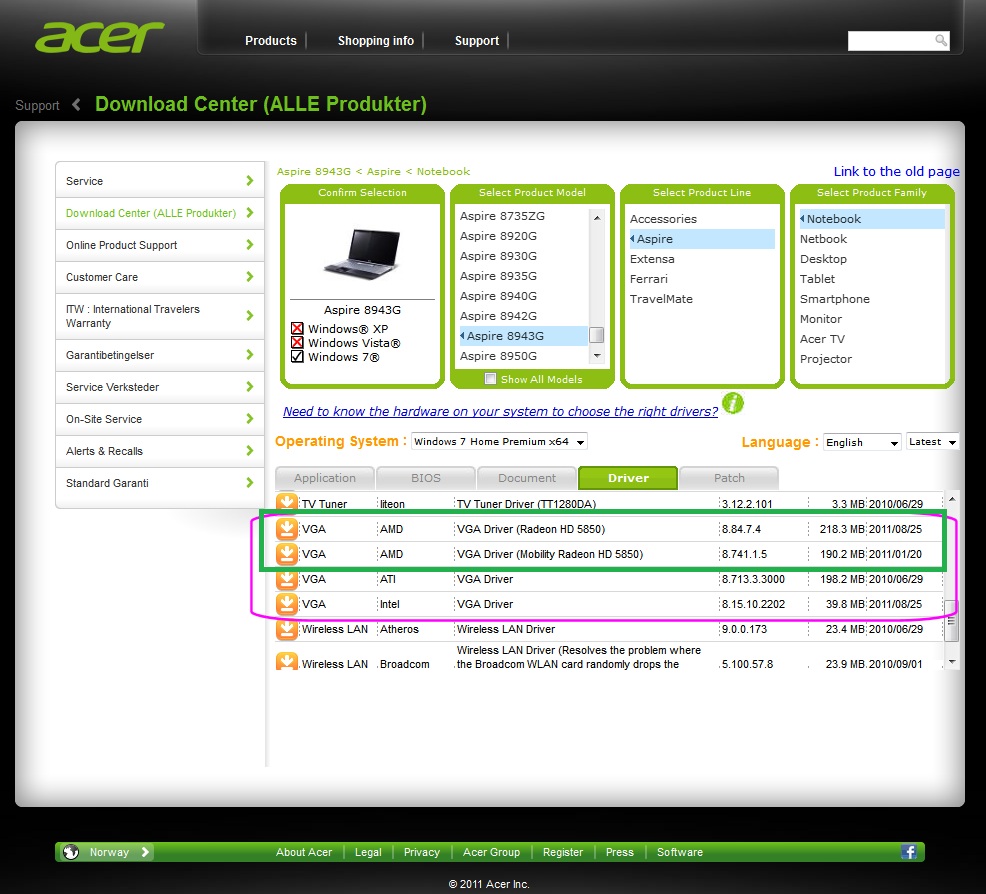Click the arrow next to Norway
Screen dimensions: 986x894
click(x=145, y=852)
